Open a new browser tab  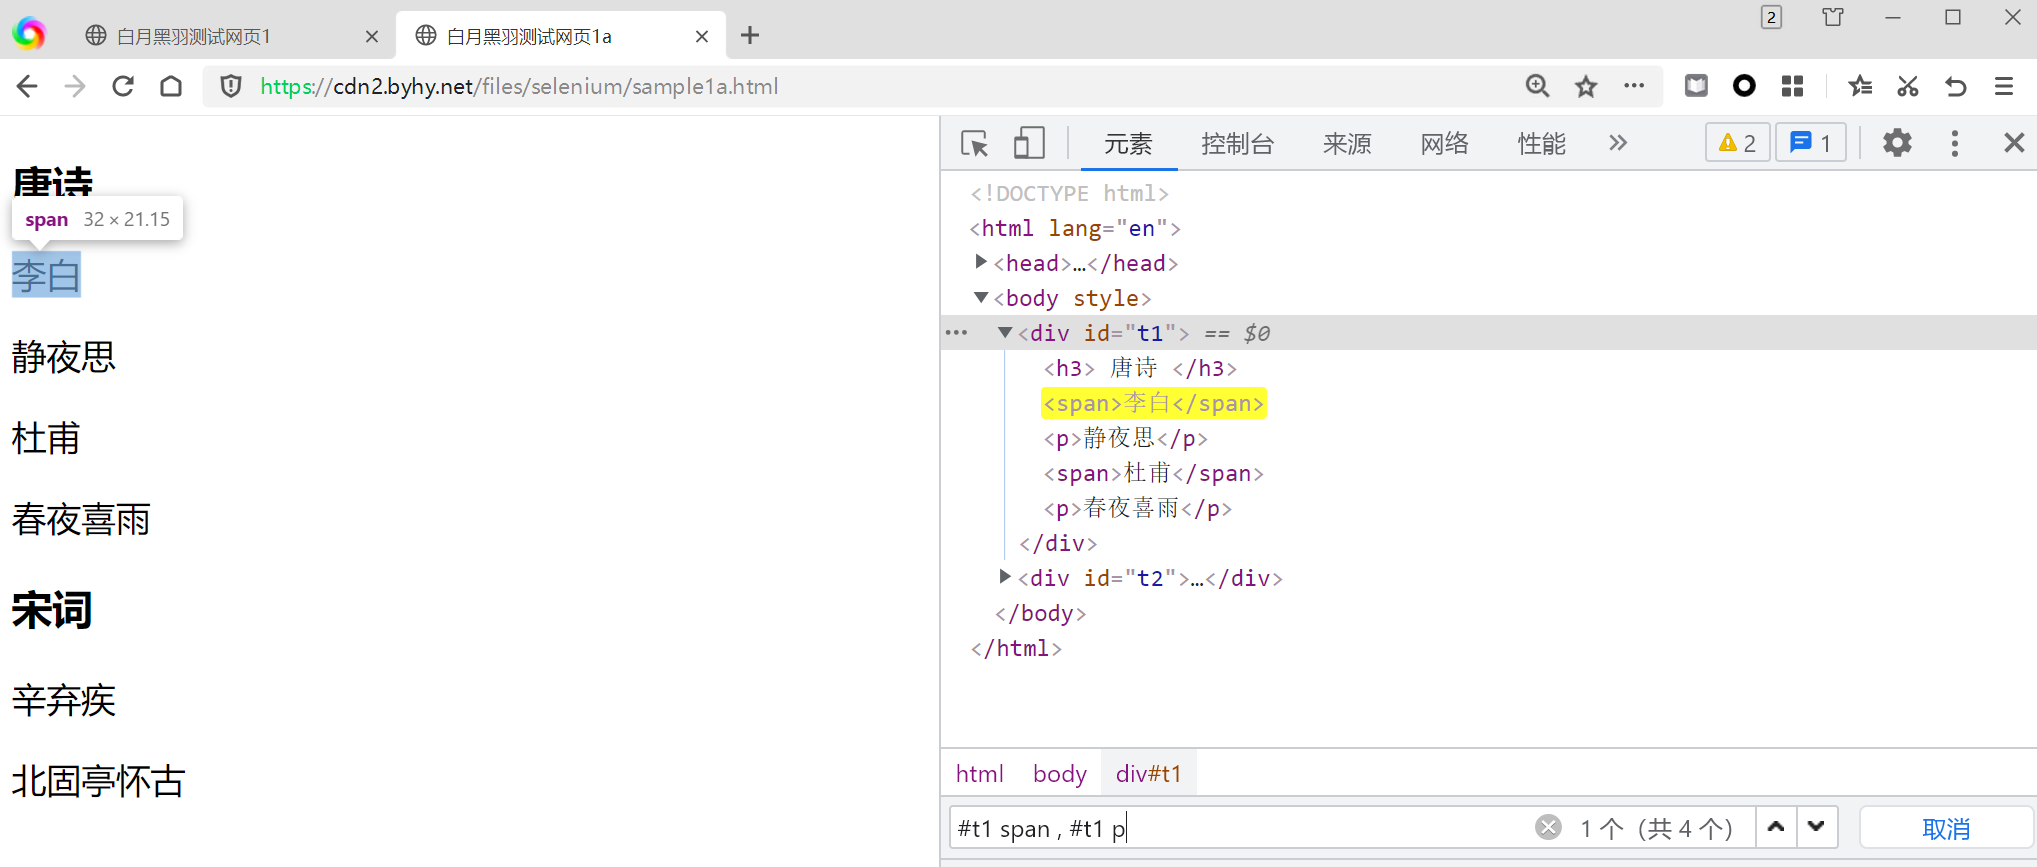tap(750, 36)
